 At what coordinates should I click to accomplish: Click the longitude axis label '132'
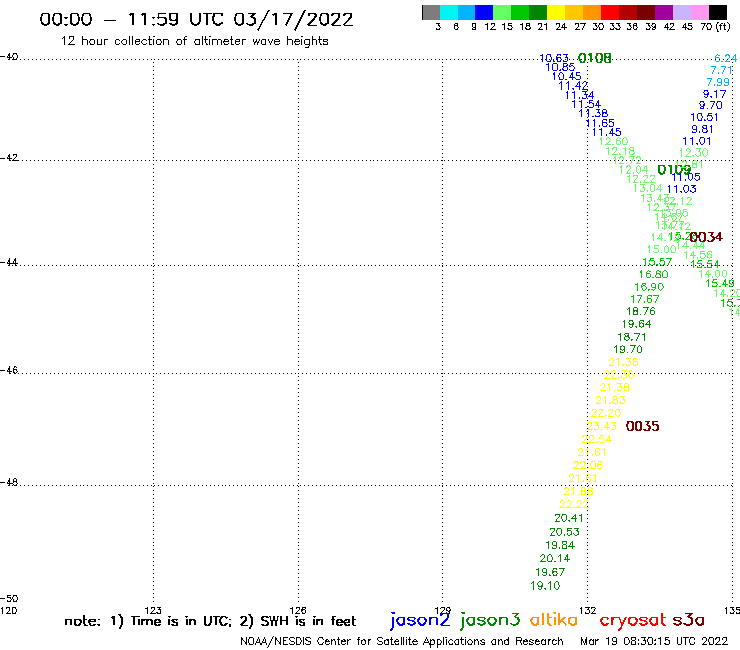tap(588, 610)
